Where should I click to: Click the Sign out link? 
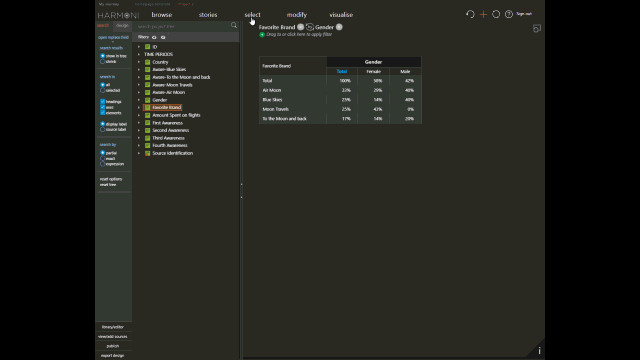point(524,14)
